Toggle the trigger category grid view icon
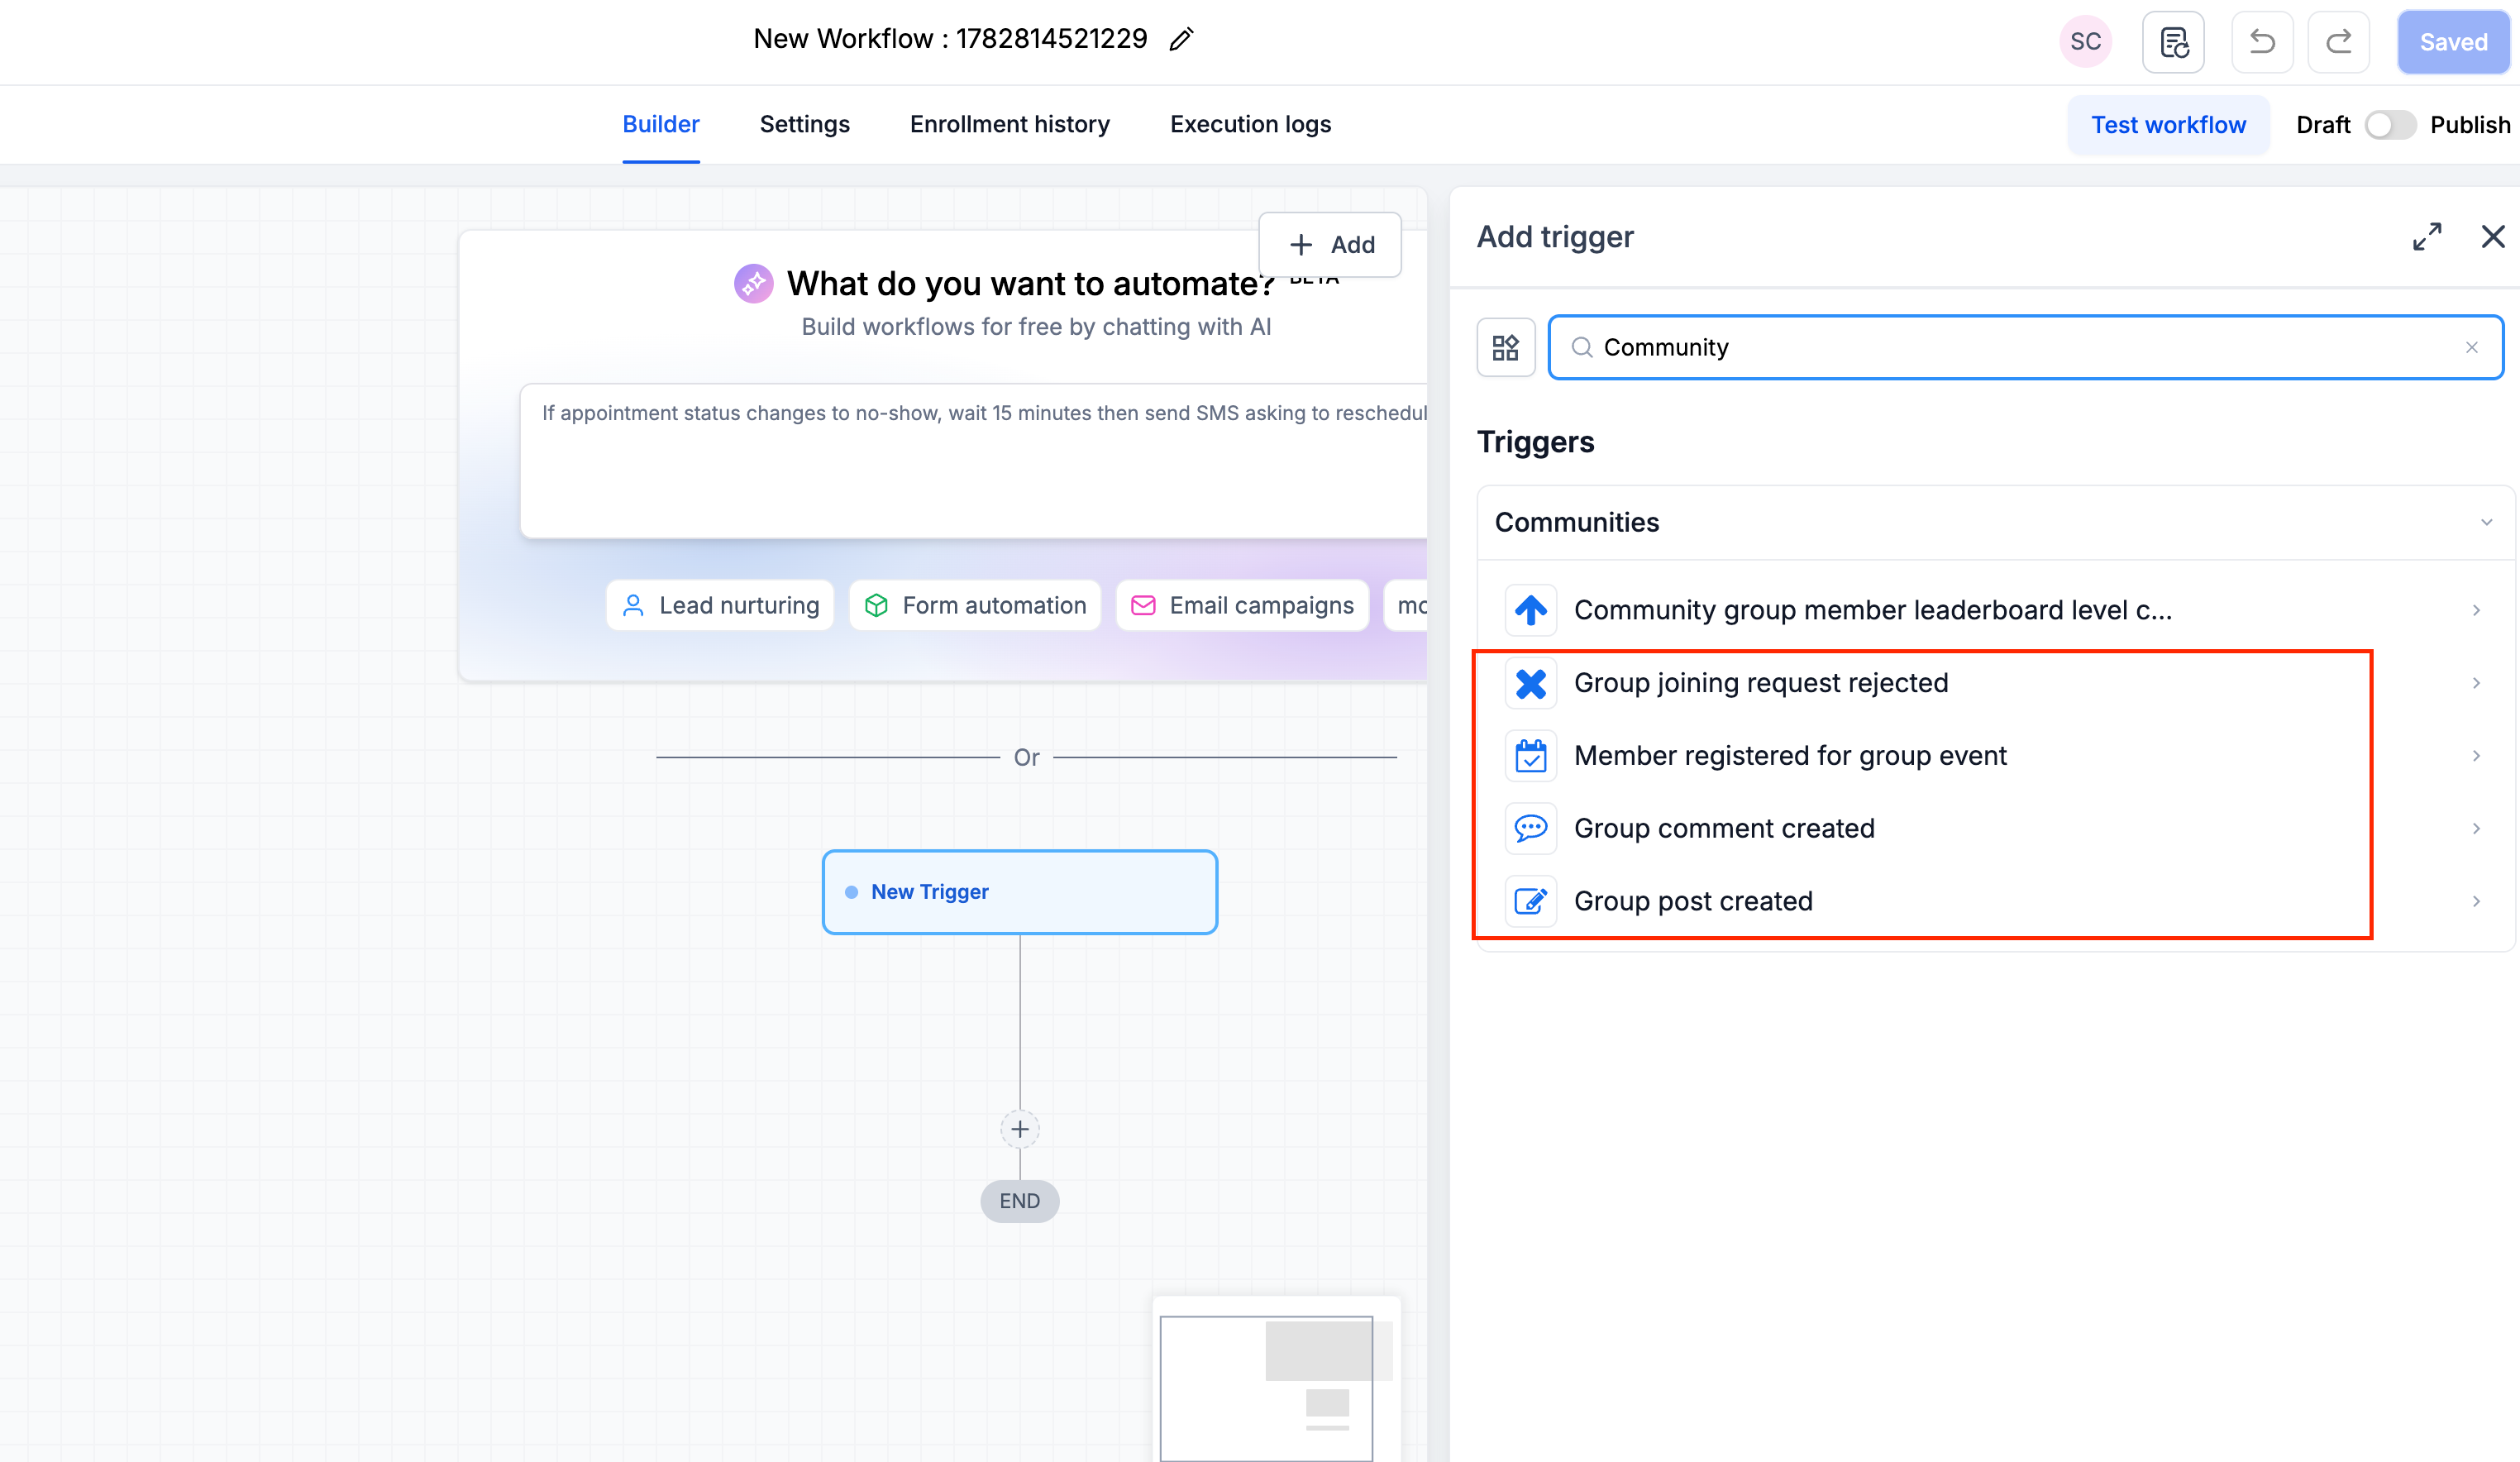This screenshot has width=2520, height=1462. 1505,347
